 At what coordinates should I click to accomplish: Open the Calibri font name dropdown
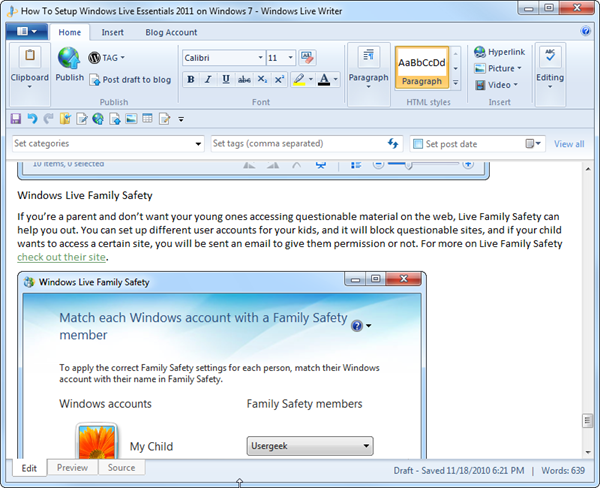(262, 57)
